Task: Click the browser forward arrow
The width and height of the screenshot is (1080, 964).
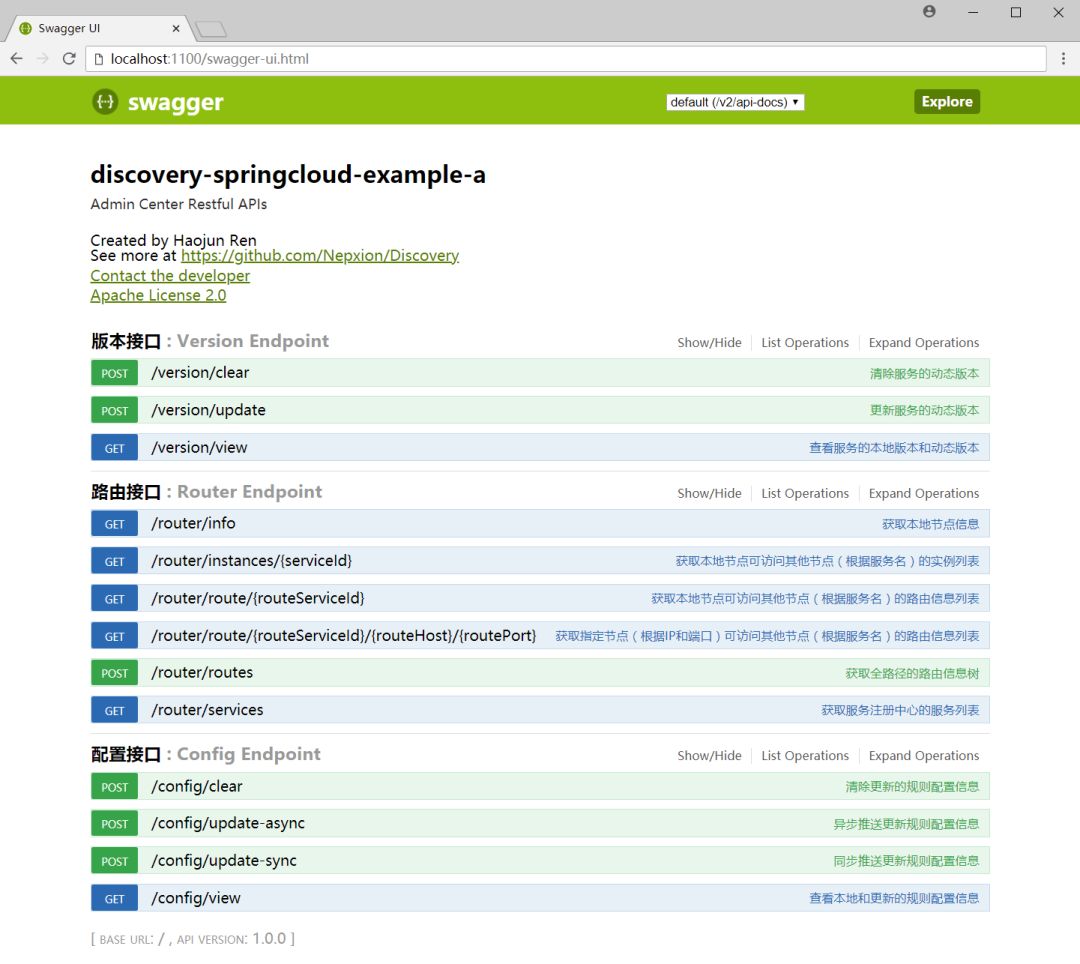Action: pos(43,59)
